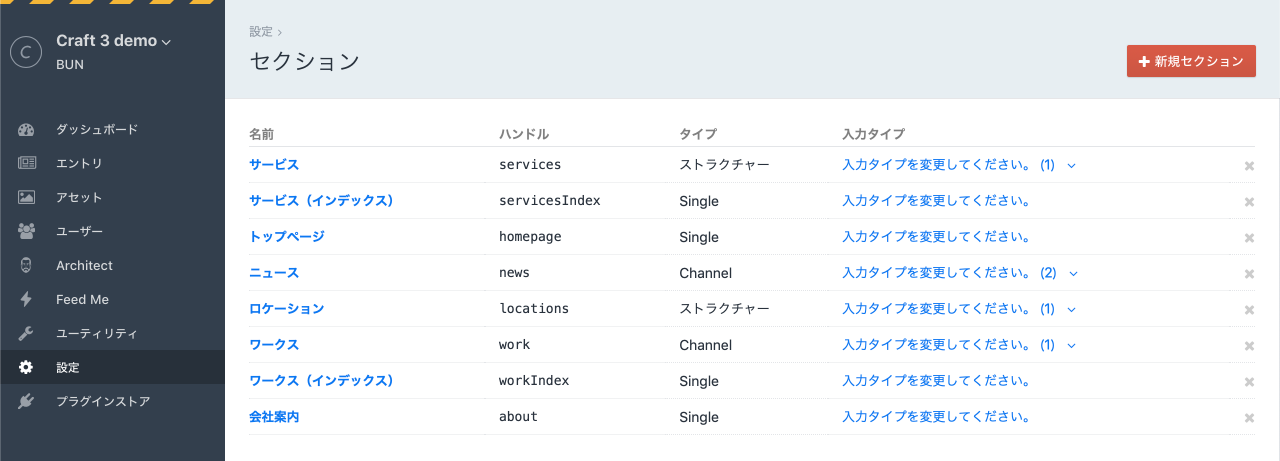Click the アセット image icon
Screen dimensions: 1280x461
point(27,198)
